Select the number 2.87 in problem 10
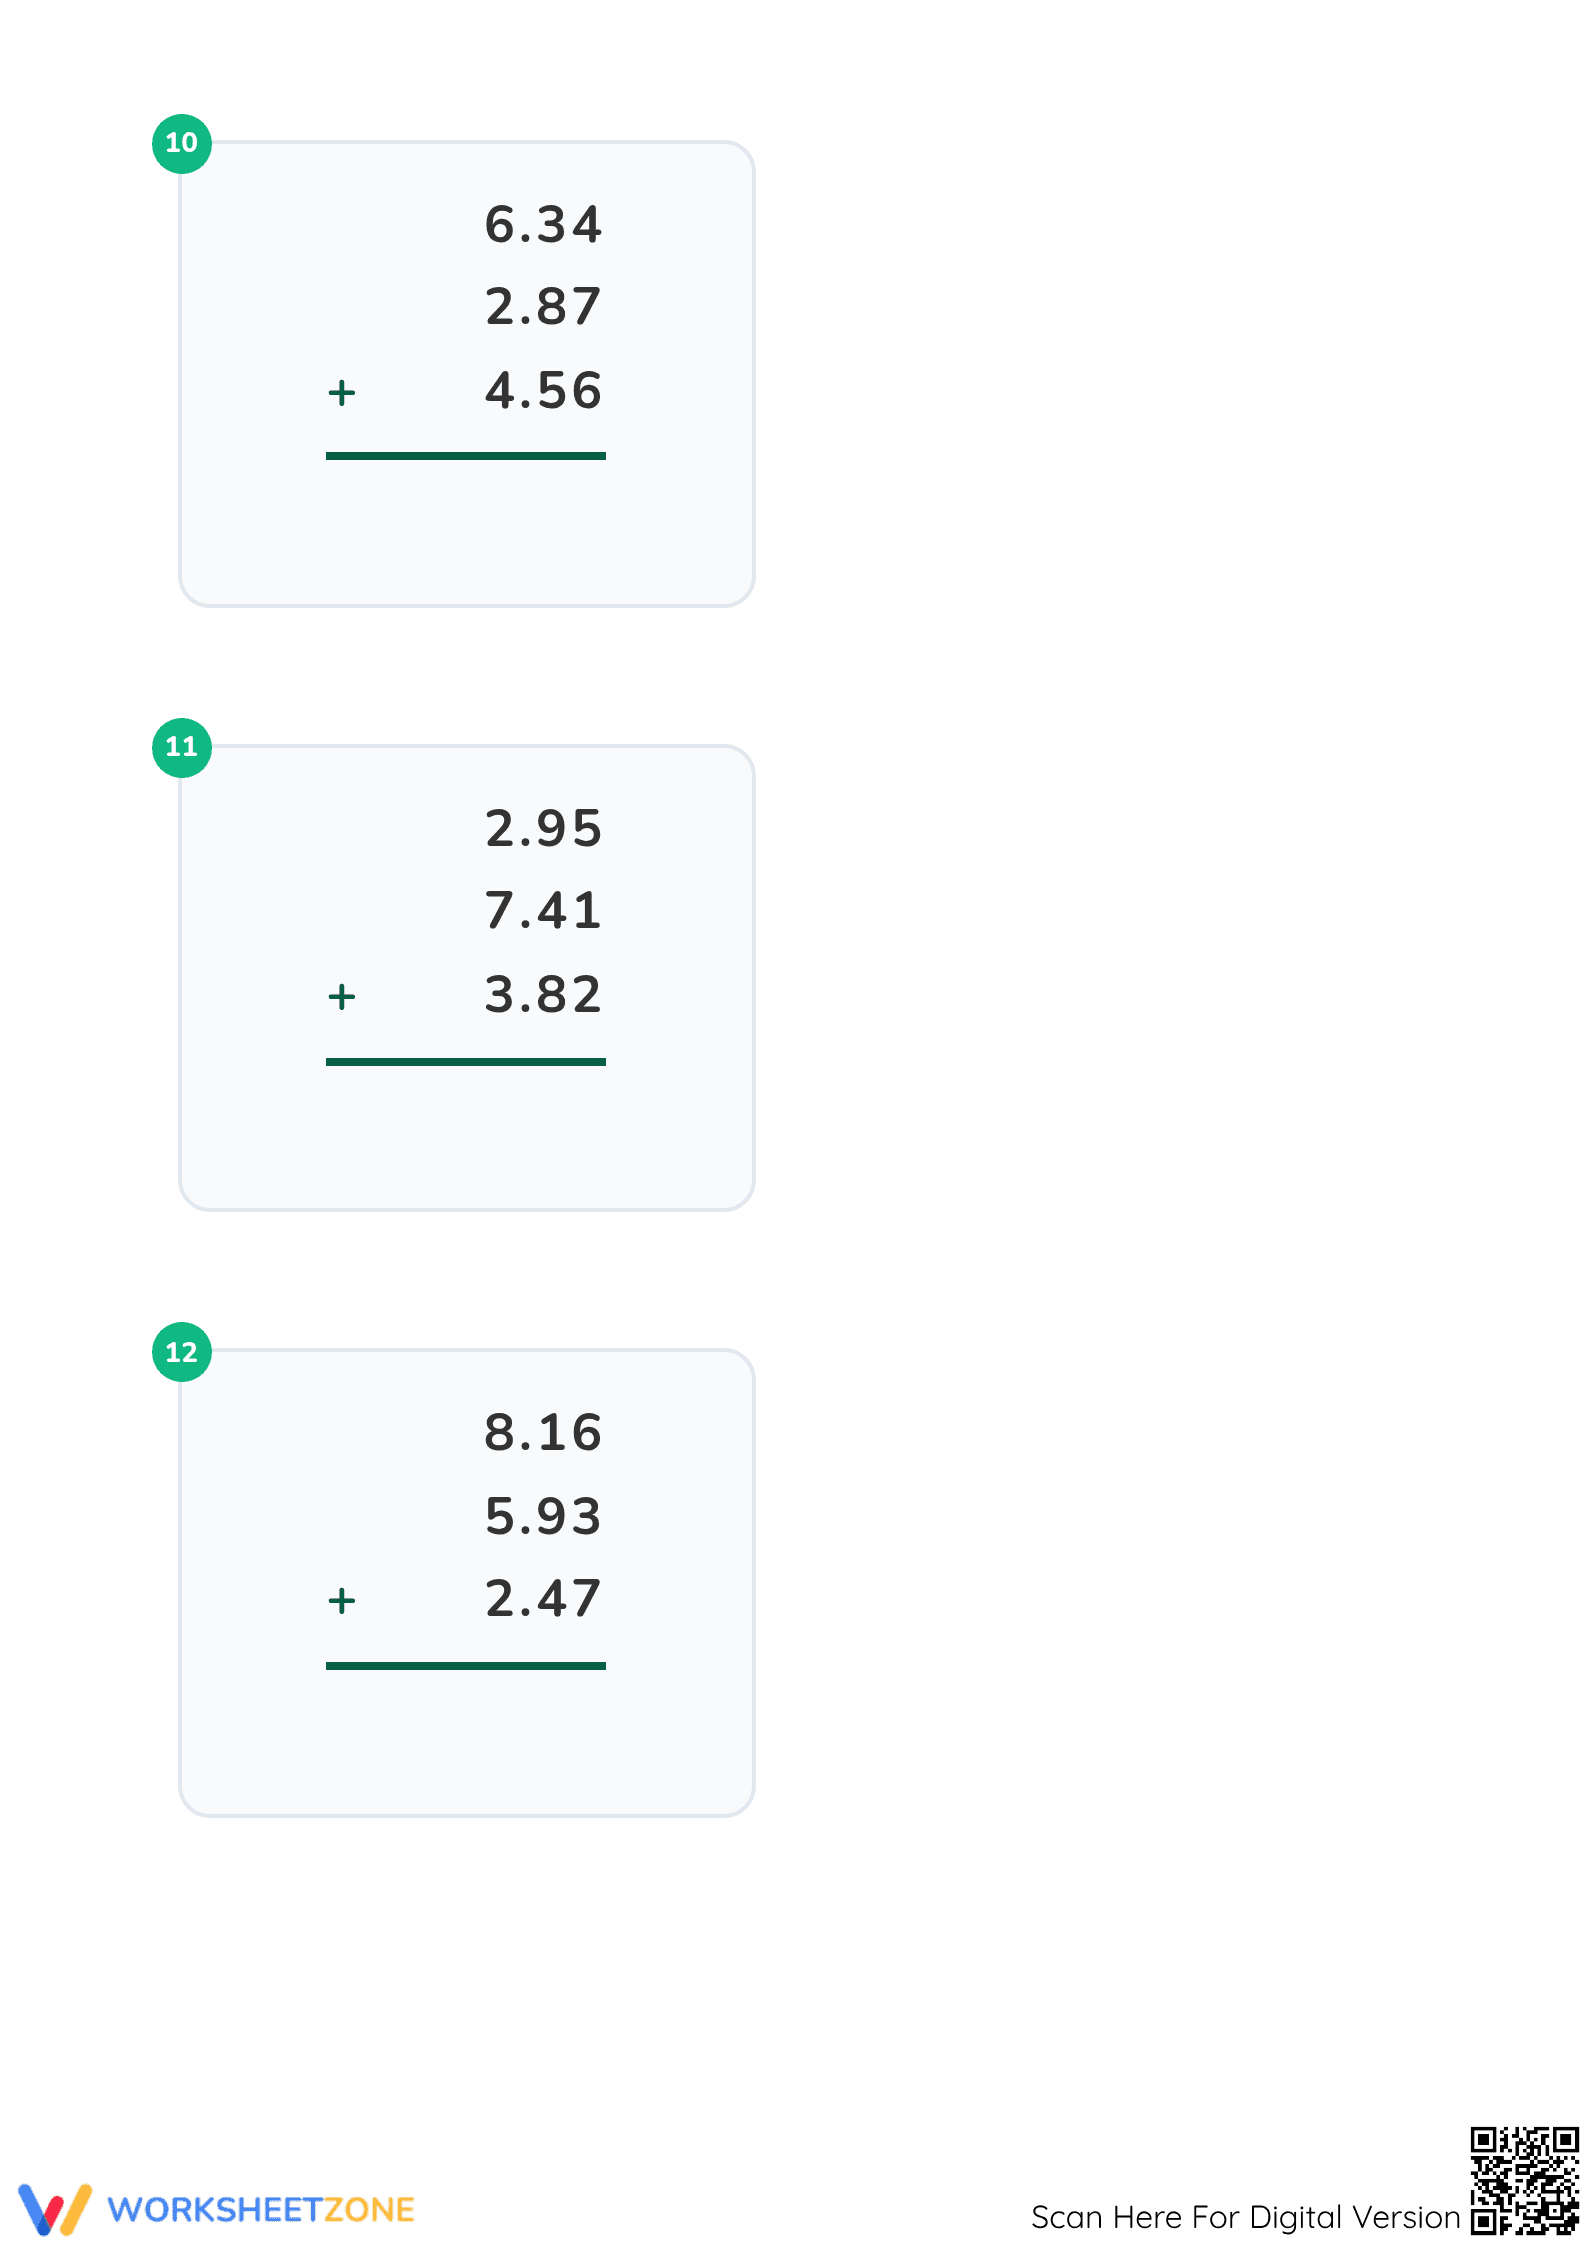This screenshot has height=2244, width=1588. [x=544, y=307]
